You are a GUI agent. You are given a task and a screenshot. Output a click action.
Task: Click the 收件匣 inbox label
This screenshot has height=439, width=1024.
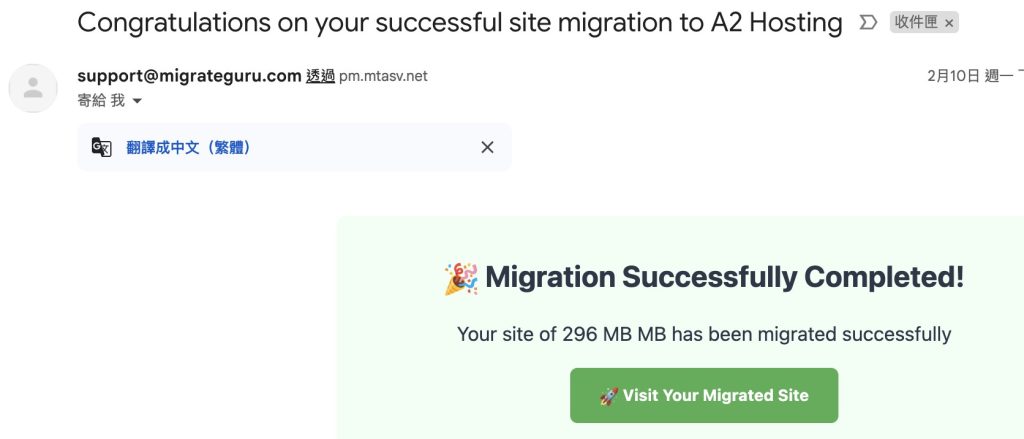click(x=915, y=23)
